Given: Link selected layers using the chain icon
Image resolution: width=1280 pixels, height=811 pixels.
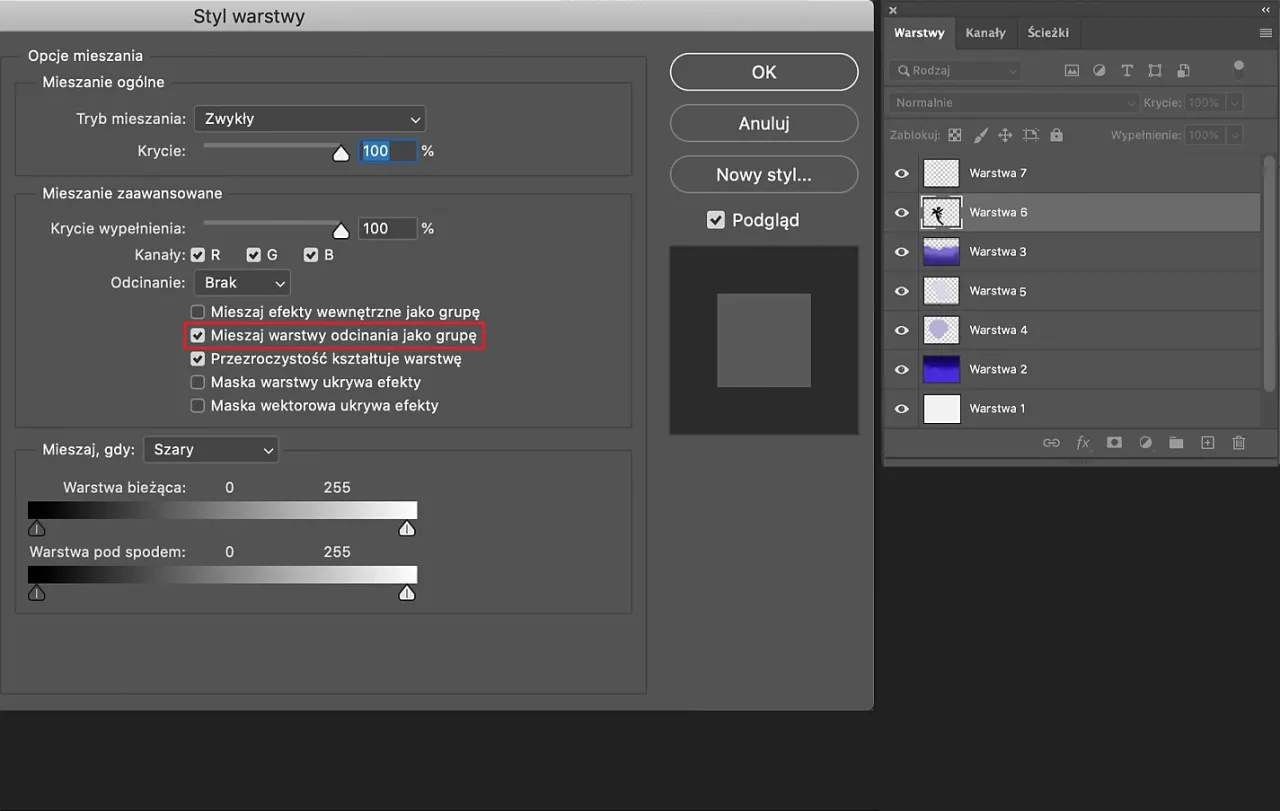Looking at the screenshot, I should pos(1051,442).
